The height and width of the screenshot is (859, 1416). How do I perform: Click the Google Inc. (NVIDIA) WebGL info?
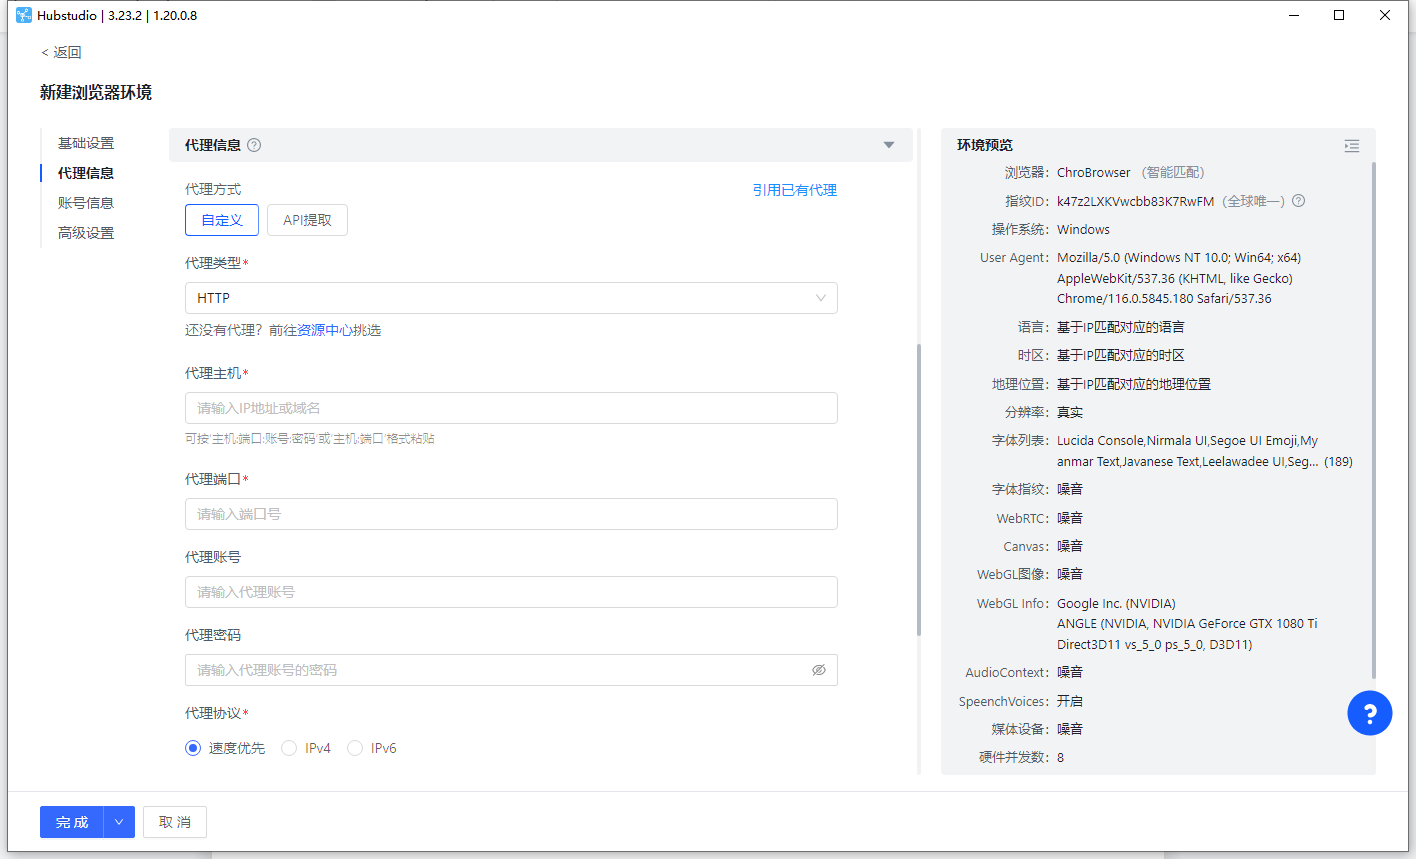pyautogui.click(x=1116, y=603)
